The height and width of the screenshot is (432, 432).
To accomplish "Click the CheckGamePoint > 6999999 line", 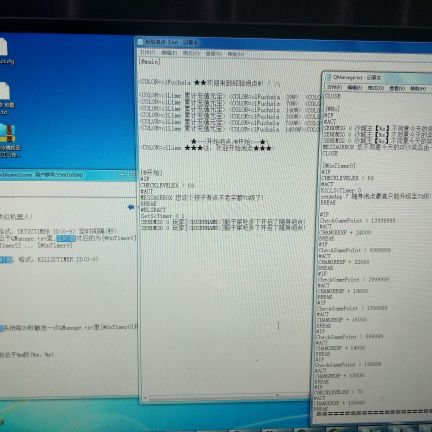I will tap(355, 250).
